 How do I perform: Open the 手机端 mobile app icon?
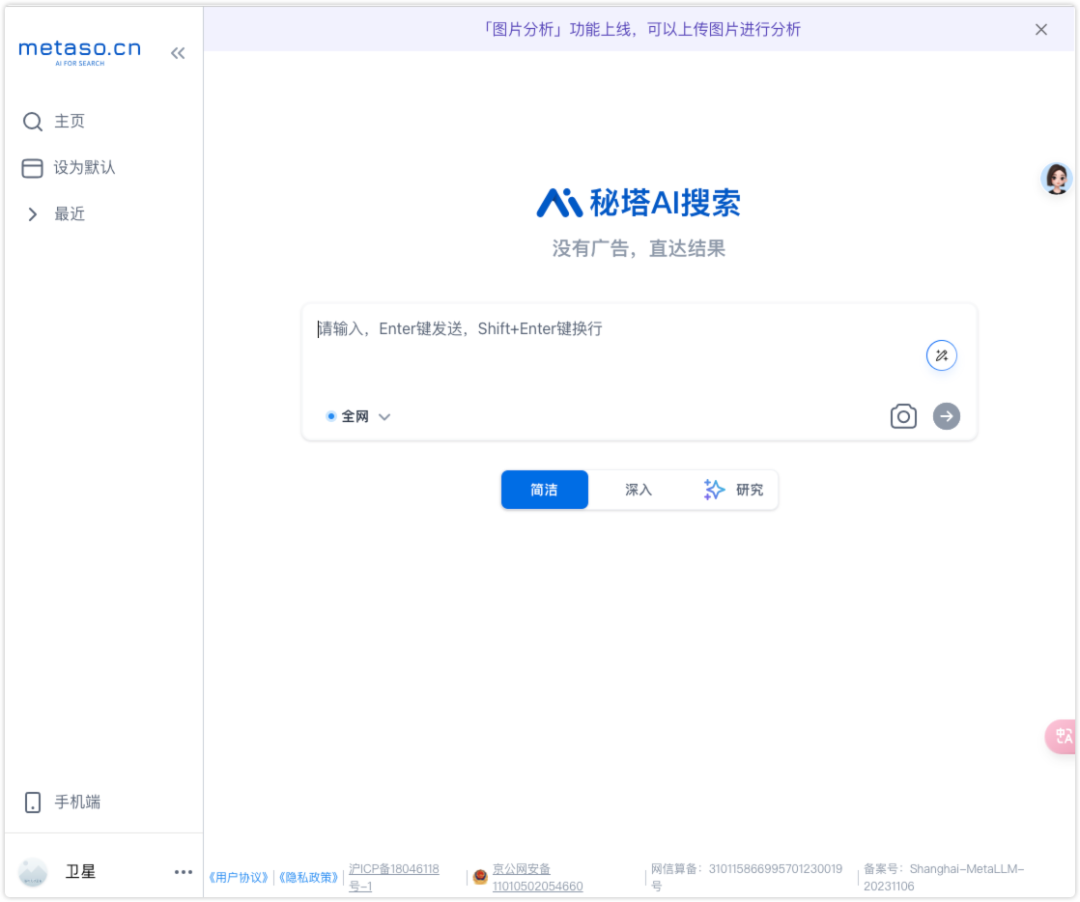coord(33,801)
